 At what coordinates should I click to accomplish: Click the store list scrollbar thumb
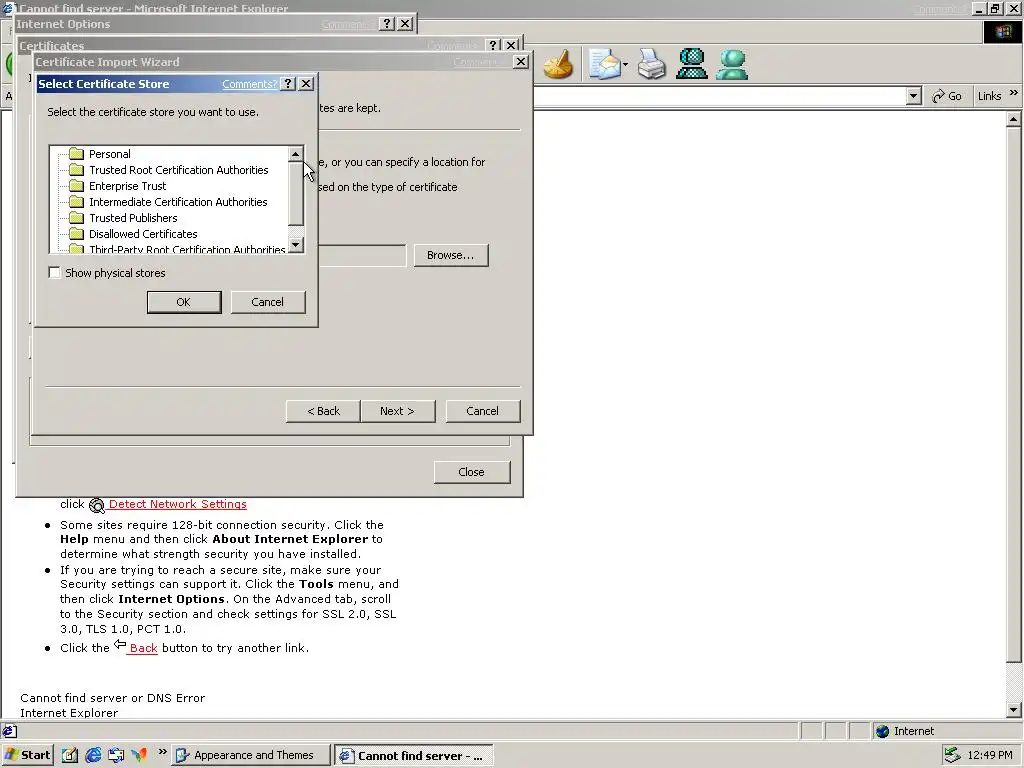pyautogui.click(x=296, y=194)
